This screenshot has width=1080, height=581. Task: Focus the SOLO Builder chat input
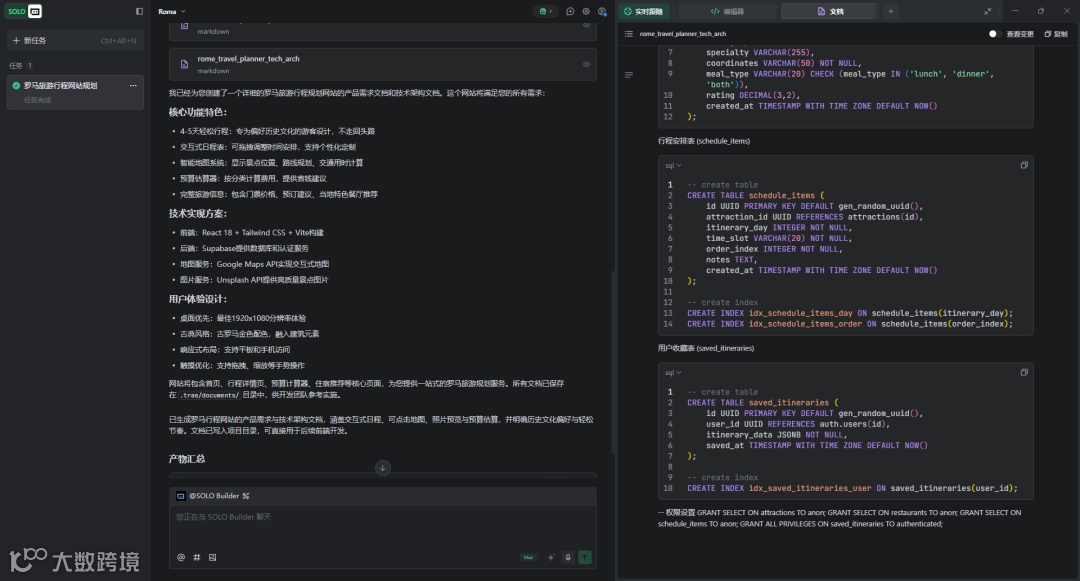pos(383,527)
